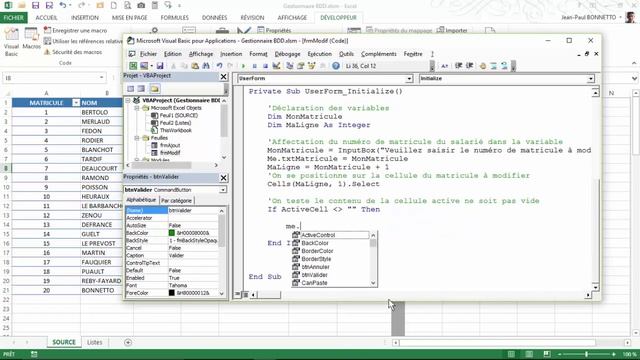Screen dimensions: 640x360
Task: Select btnValider in the autocomplete list
Action: click(315, 275)
